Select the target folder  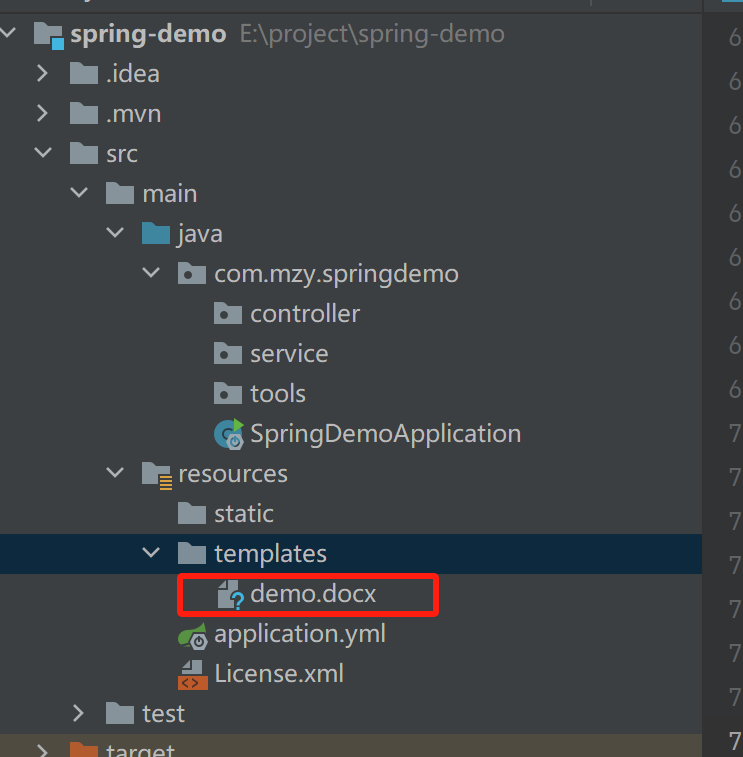(140, 750)
